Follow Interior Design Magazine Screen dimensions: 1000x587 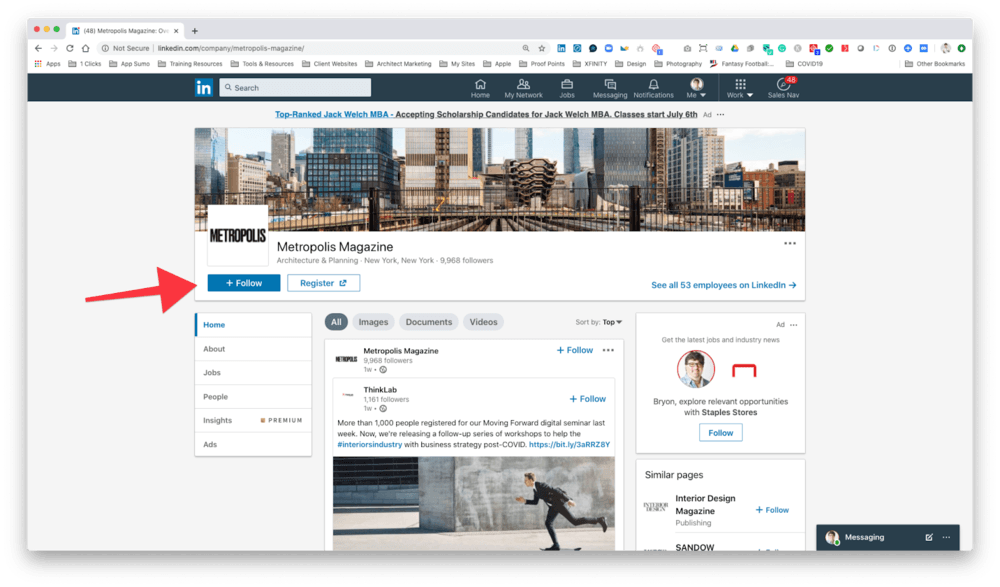click(772, 510)
